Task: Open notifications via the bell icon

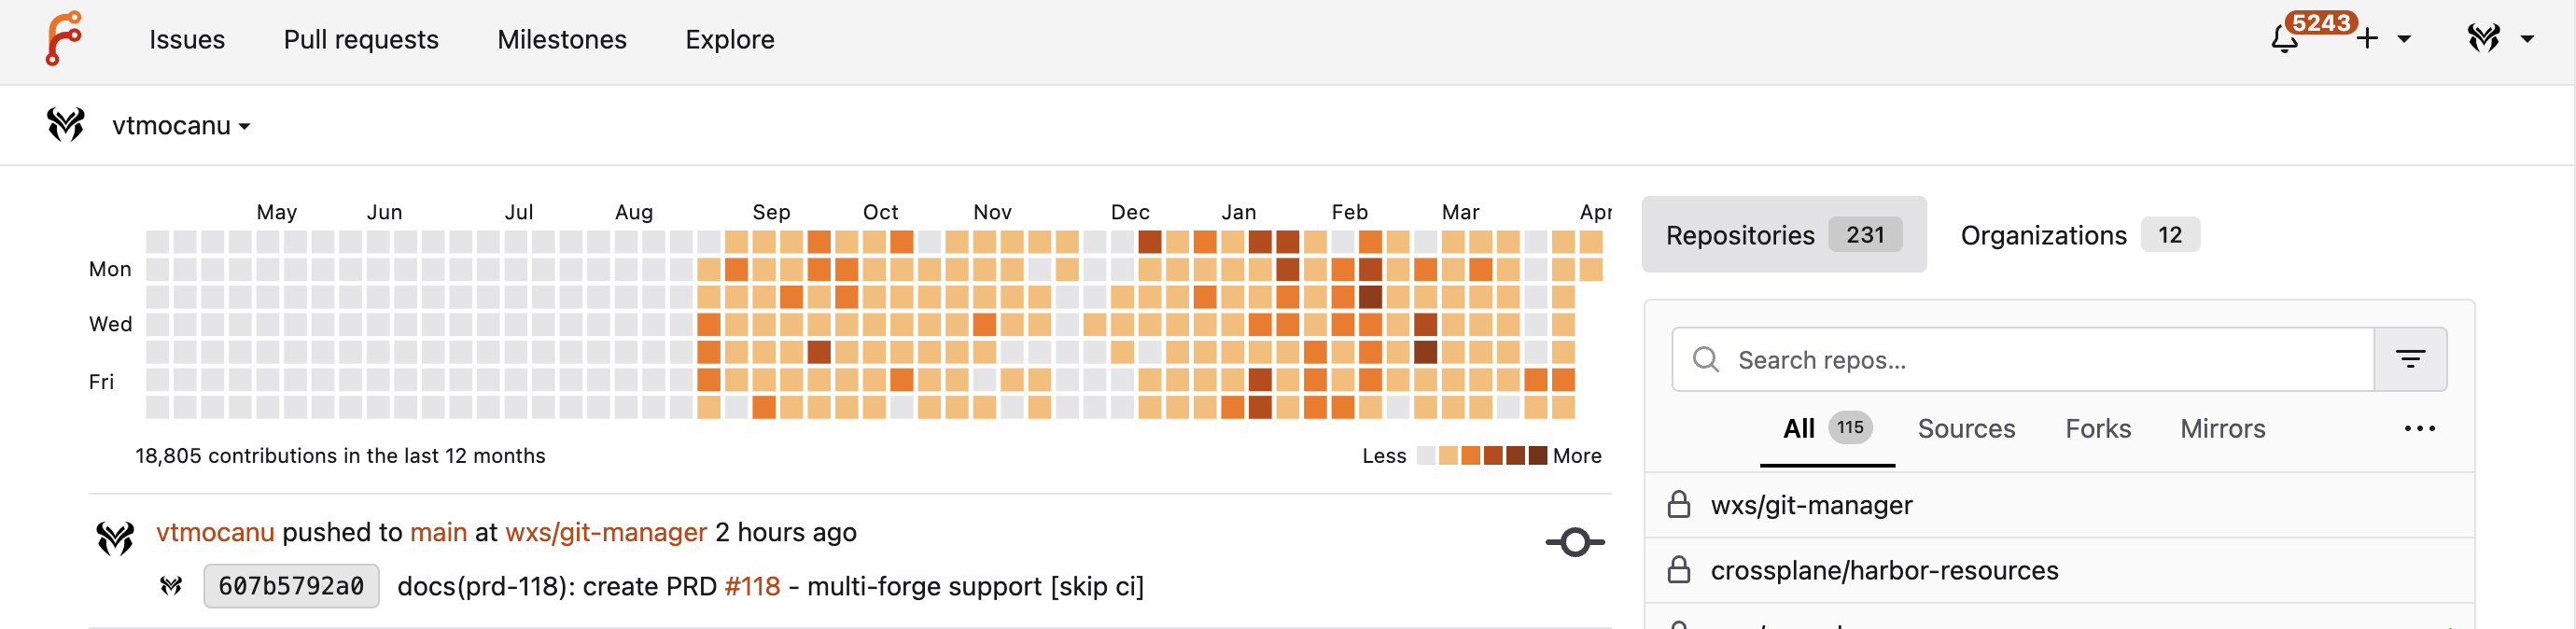Action: (x=2284, y=40)
